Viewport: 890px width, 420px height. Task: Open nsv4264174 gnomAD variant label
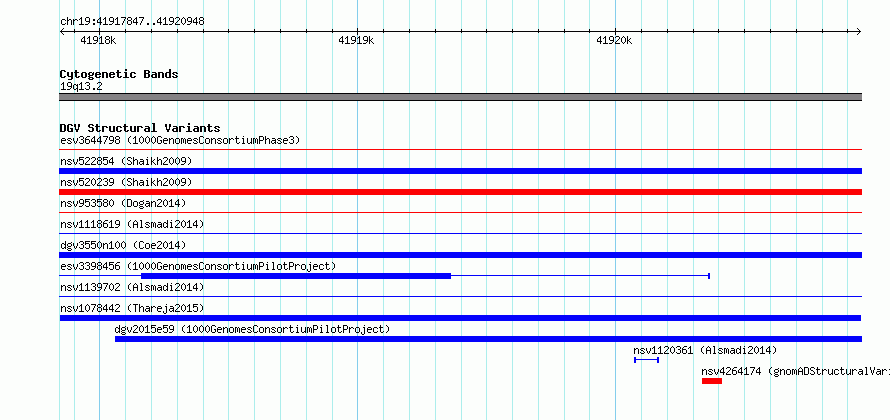tap(795, 371)
